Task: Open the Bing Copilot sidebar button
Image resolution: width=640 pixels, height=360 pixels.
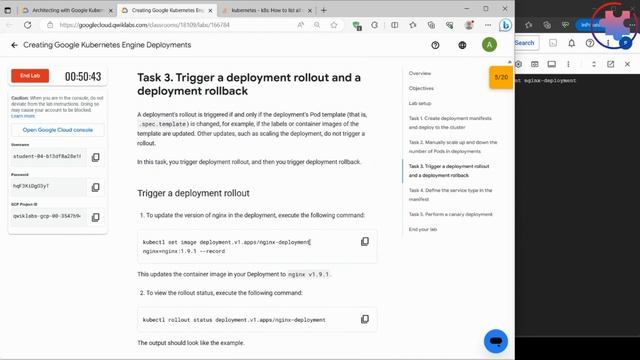Action: [x=505, y=25]
